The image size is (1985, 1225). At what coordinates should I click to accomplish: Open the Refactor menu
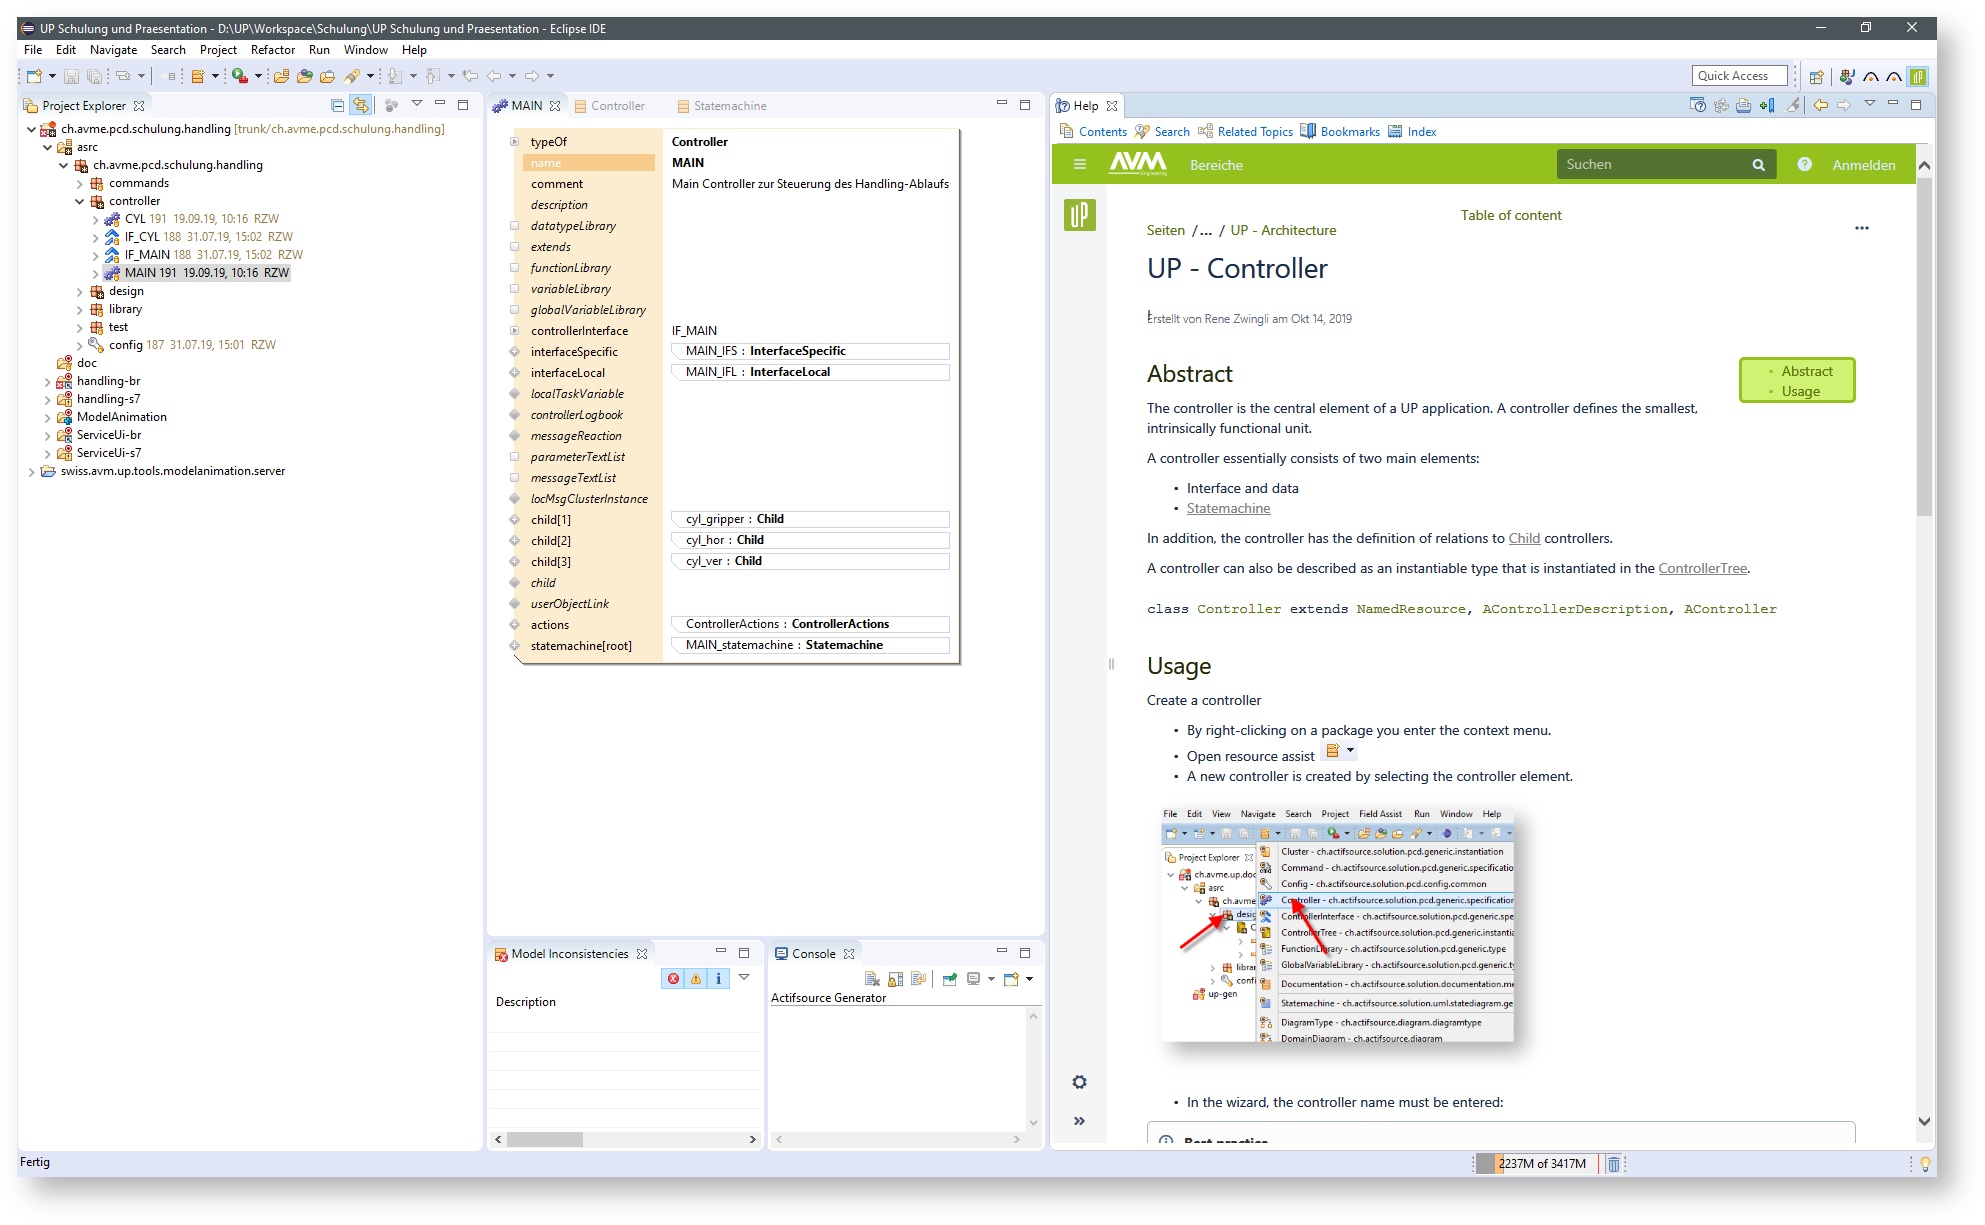pos(272,50)
